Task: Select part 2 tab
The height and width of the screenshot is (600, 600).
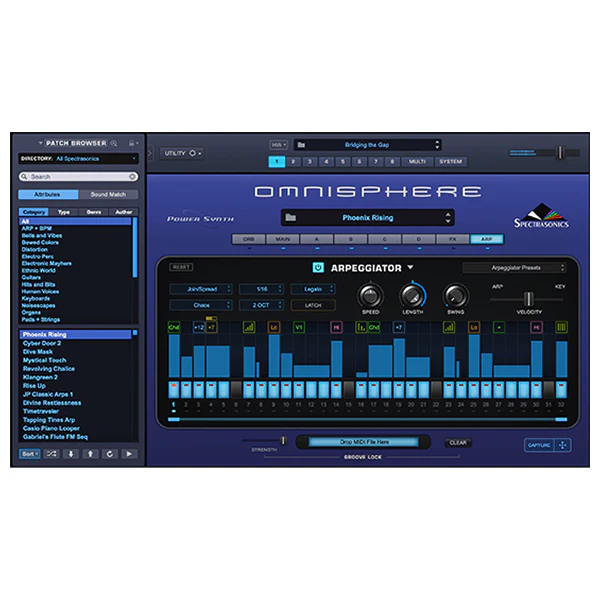Action: pyautogui.click(x=293, y=161)
